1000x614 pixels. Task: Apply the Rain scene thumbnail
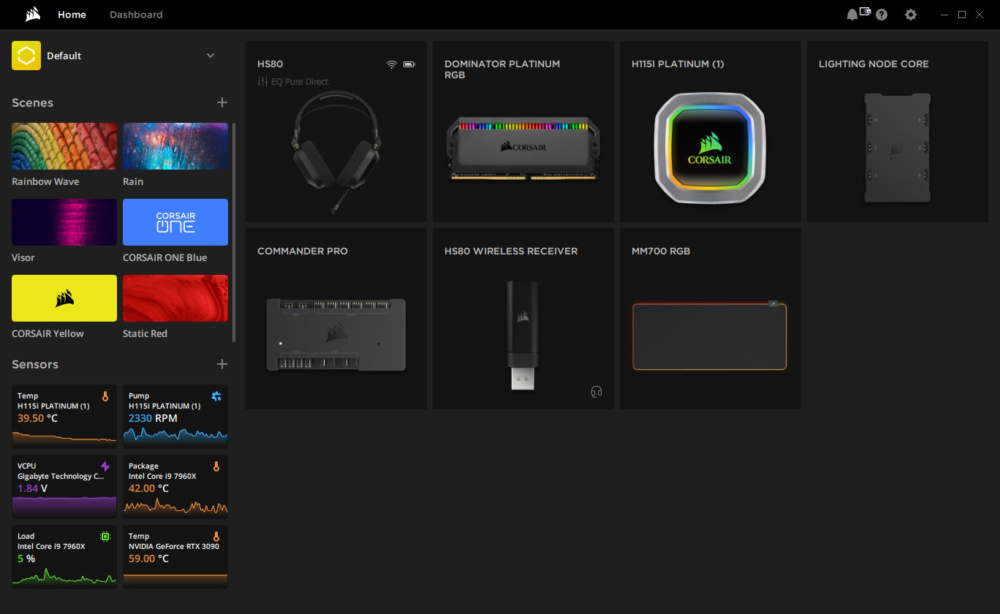[175, 146]
